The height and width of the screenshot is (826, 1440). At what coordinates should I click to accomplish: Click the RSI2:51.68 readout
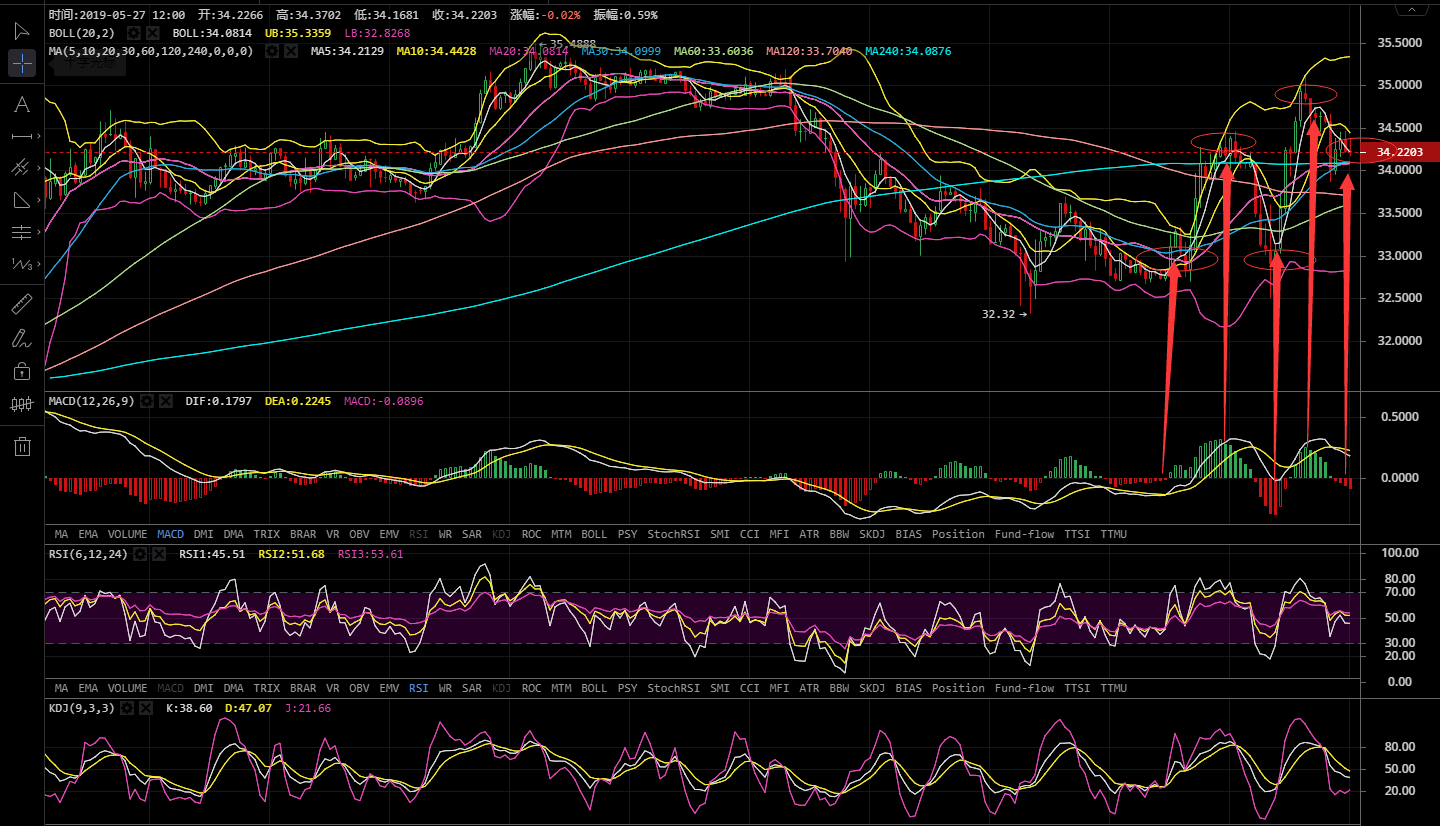click(291, 553)
